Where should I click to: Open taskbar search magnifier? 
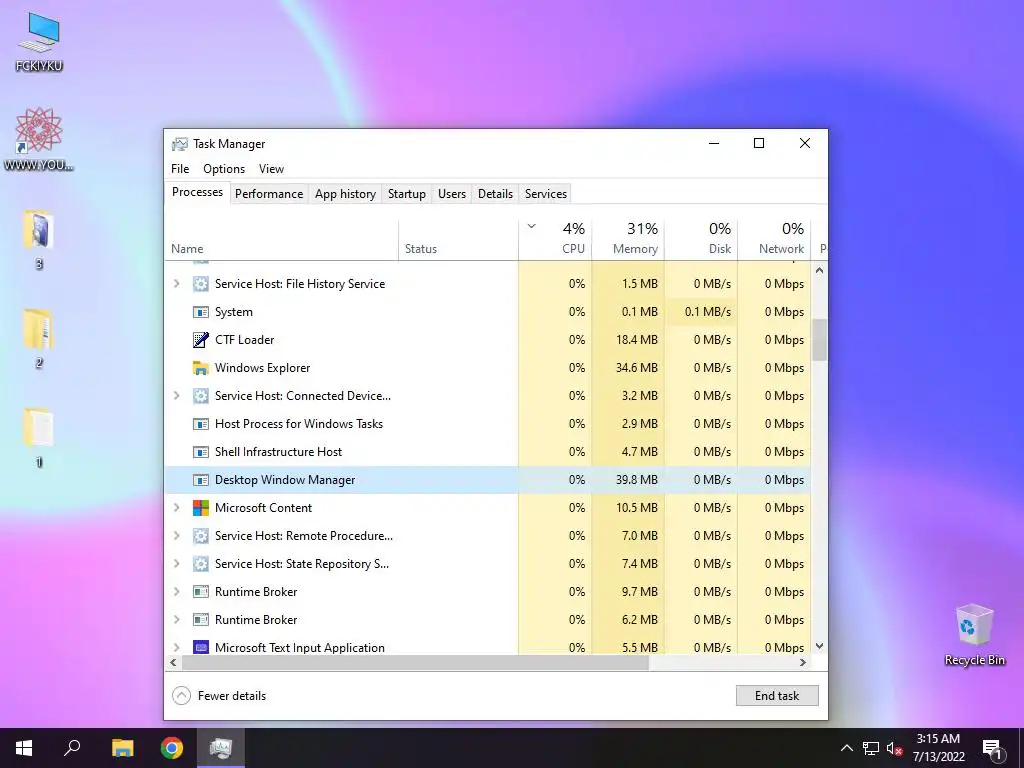pyautogui.click(x=72, y=748)
